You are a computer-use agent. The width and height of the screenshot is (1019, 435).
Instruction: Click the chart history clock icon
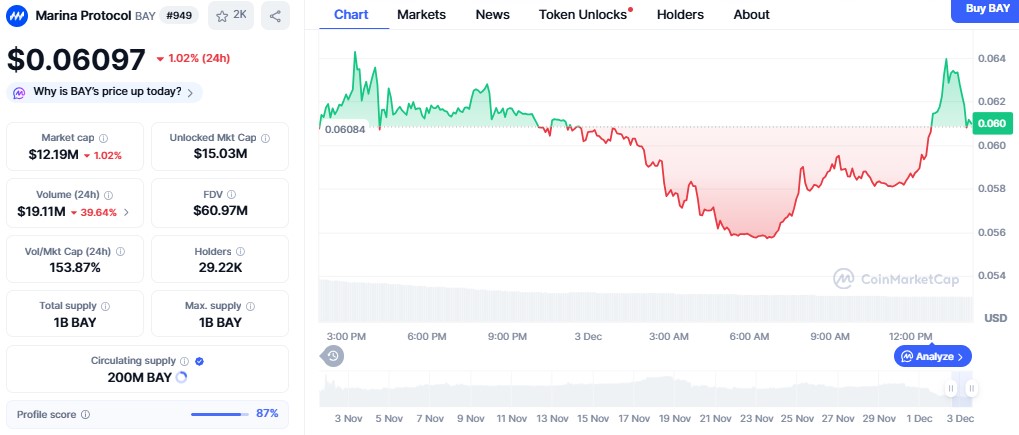(333, 355)
